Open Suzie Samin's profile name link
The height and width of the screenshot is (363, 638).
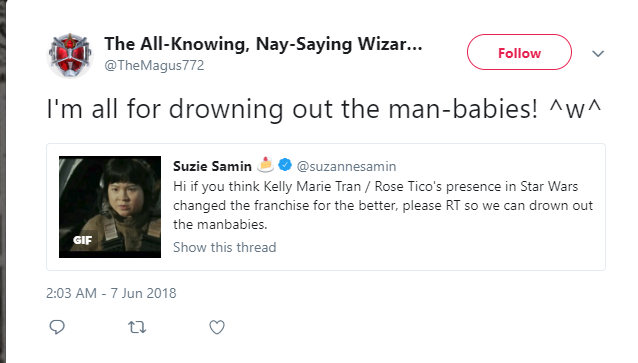(212, 166)
